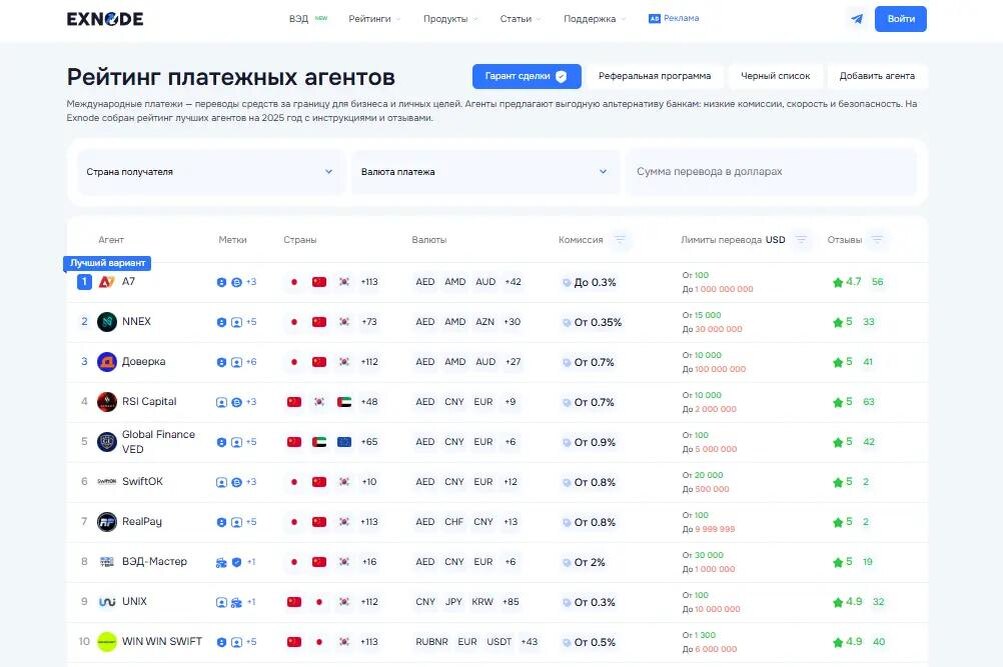Click the ВЭД-Мастер agent logo
1003x667 pixels.
pos(107,561)
